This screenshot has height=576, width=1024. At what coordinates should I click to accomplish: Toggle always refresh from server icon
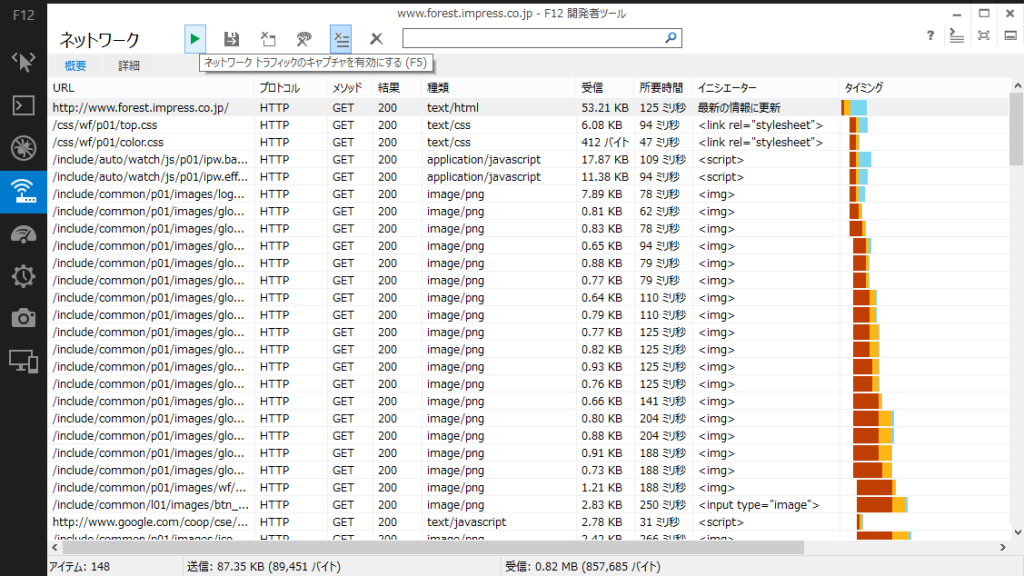(x=268, y=39)
